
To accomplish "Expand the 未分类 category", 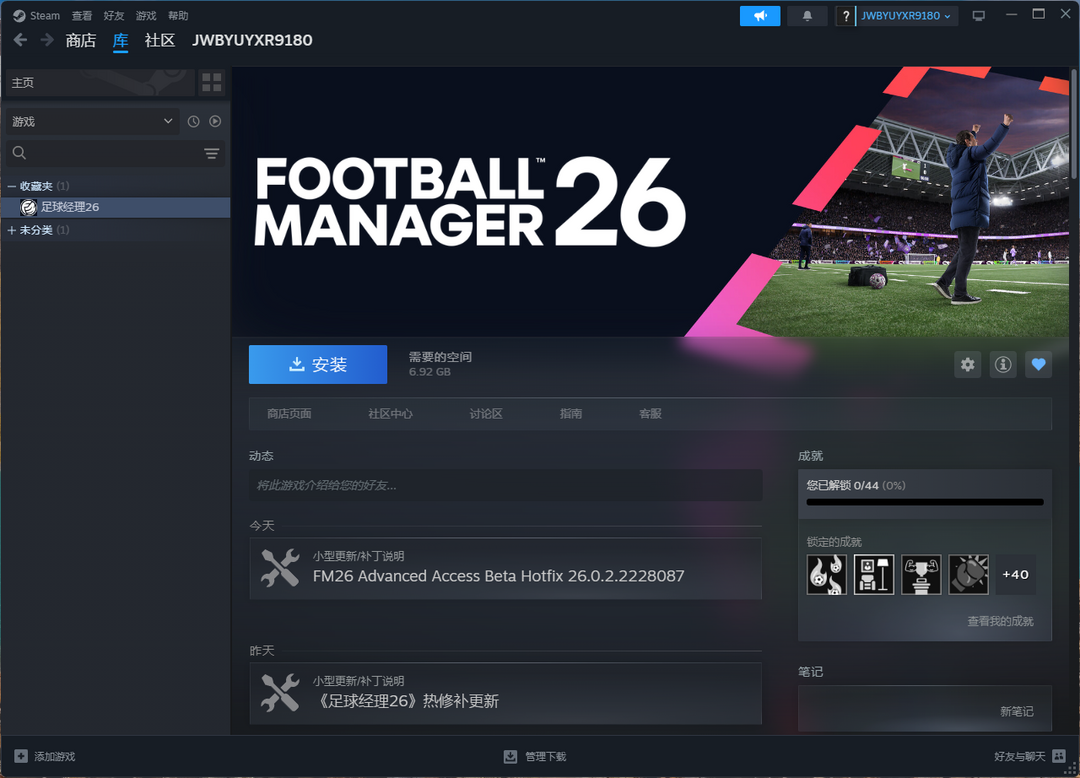I will (x=12, y=230).
